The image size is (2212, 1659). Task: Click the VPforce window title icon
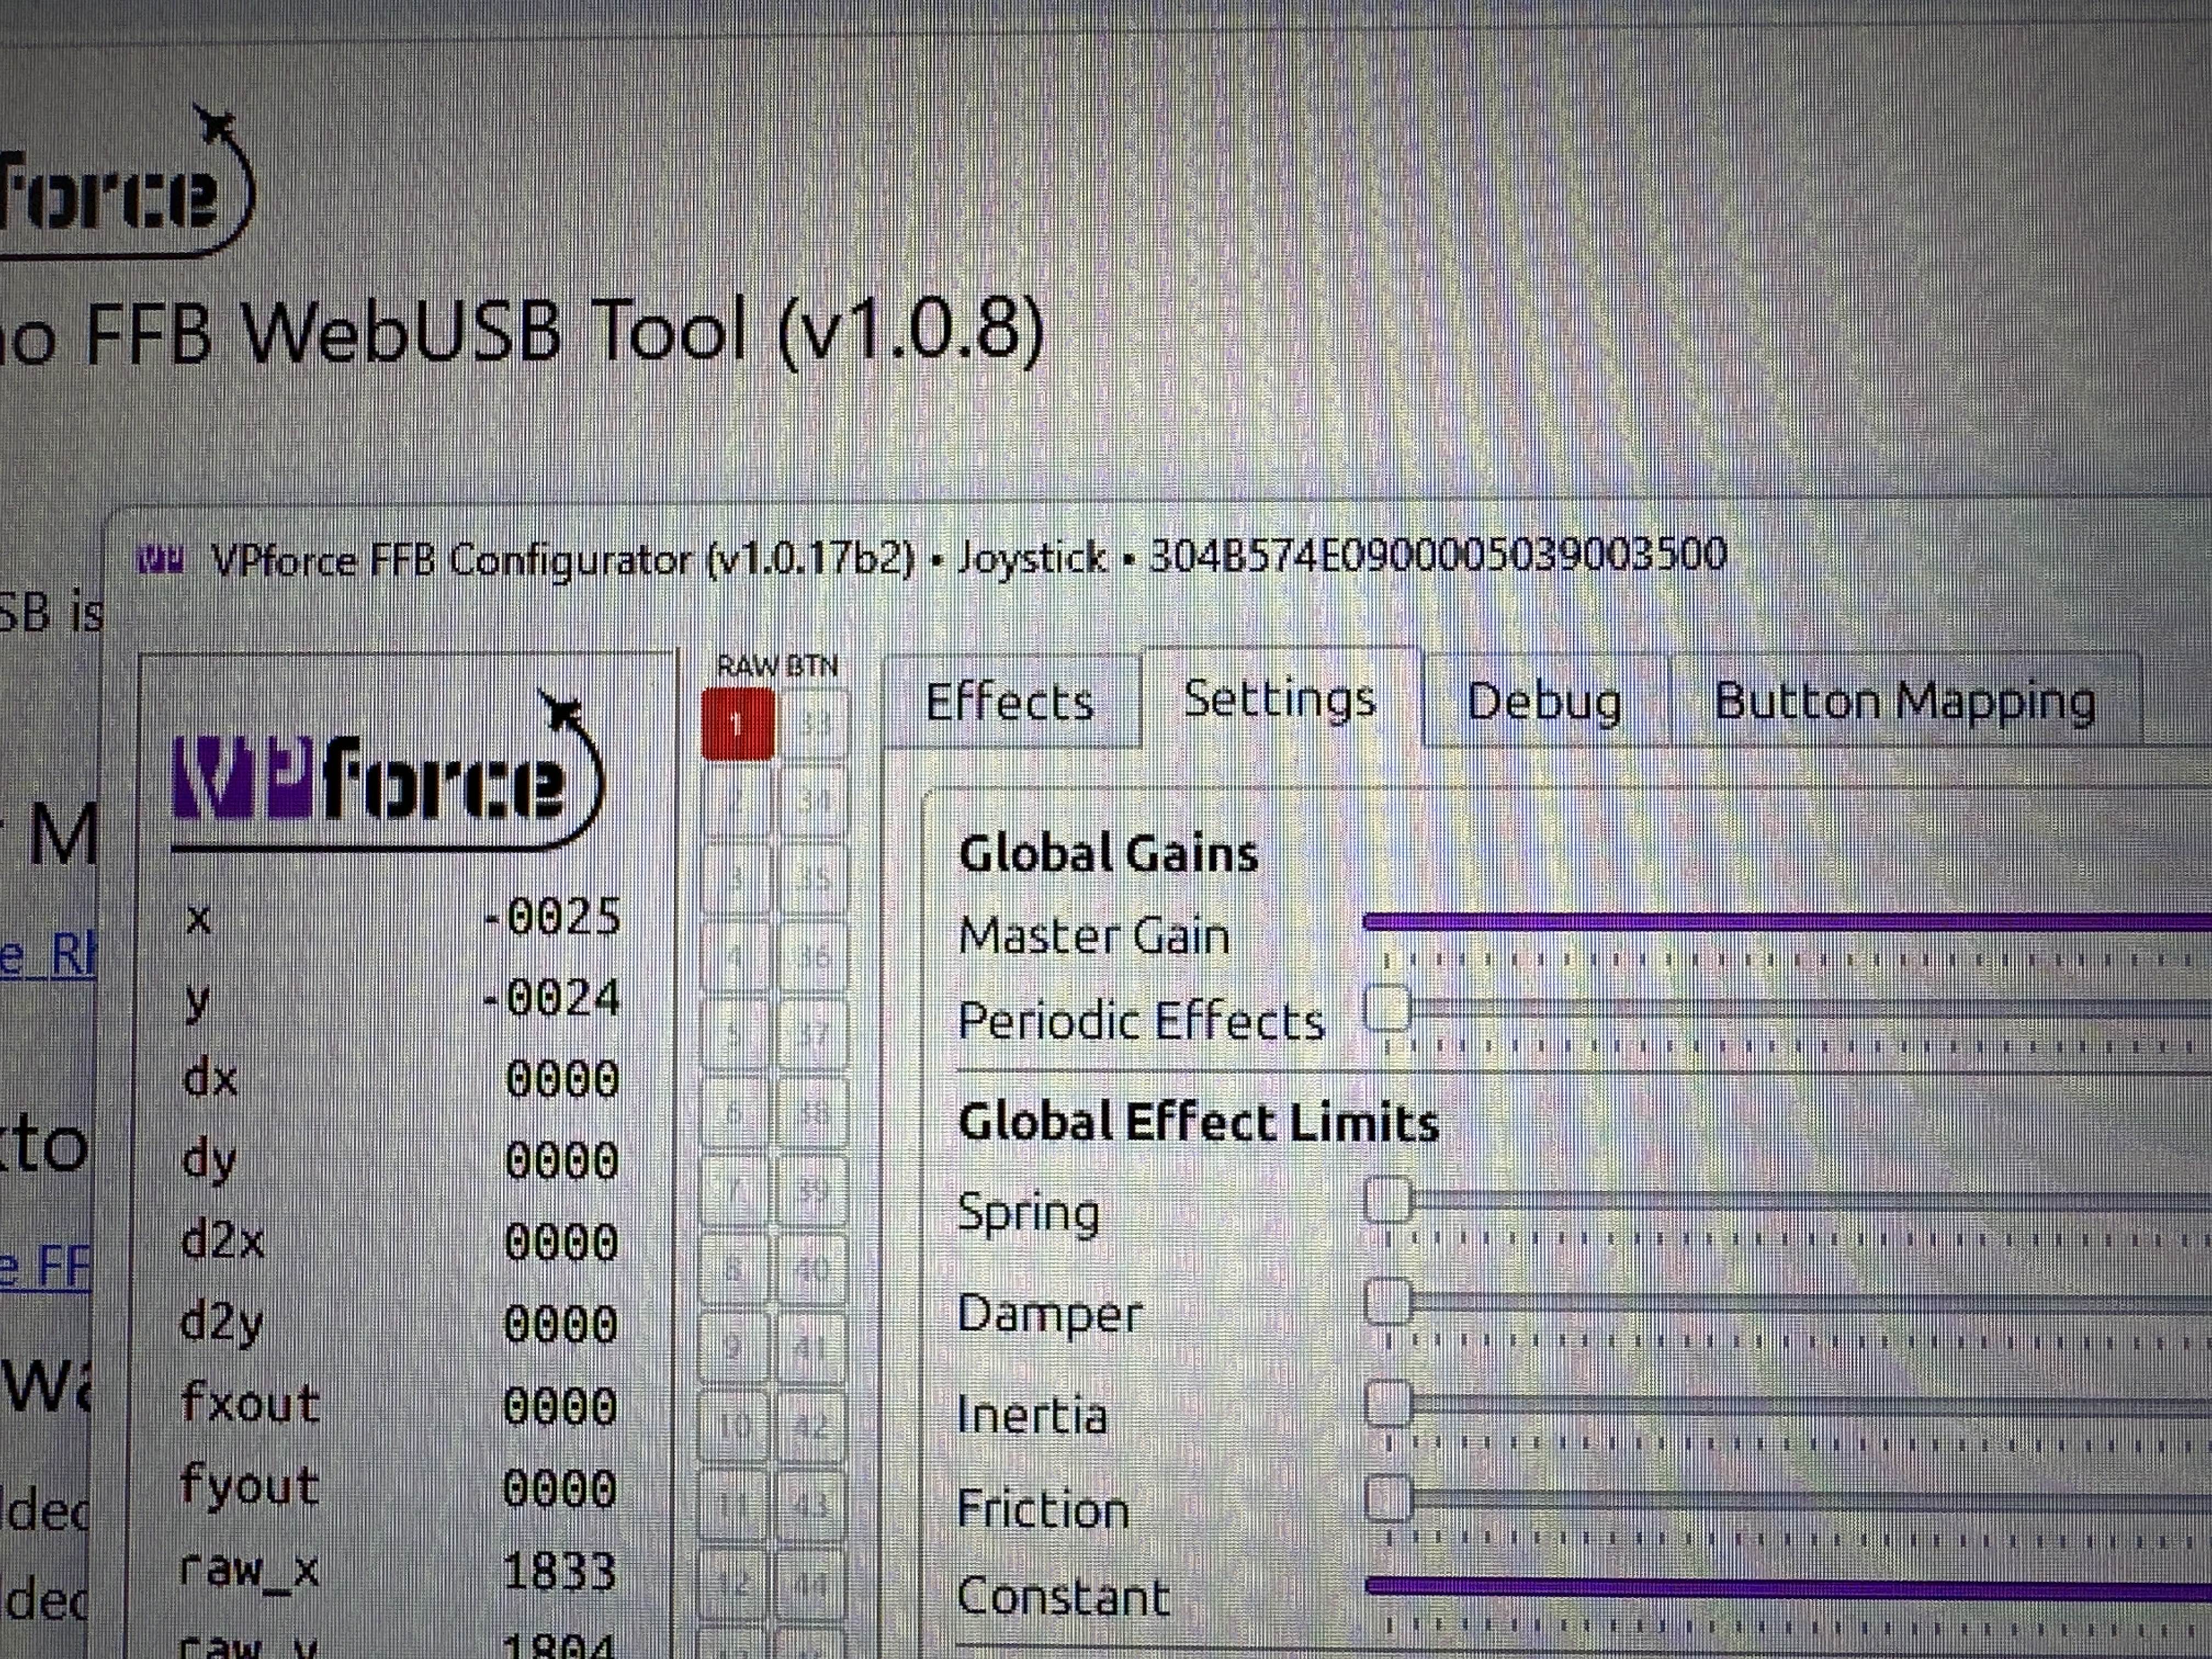click(160, 560)
